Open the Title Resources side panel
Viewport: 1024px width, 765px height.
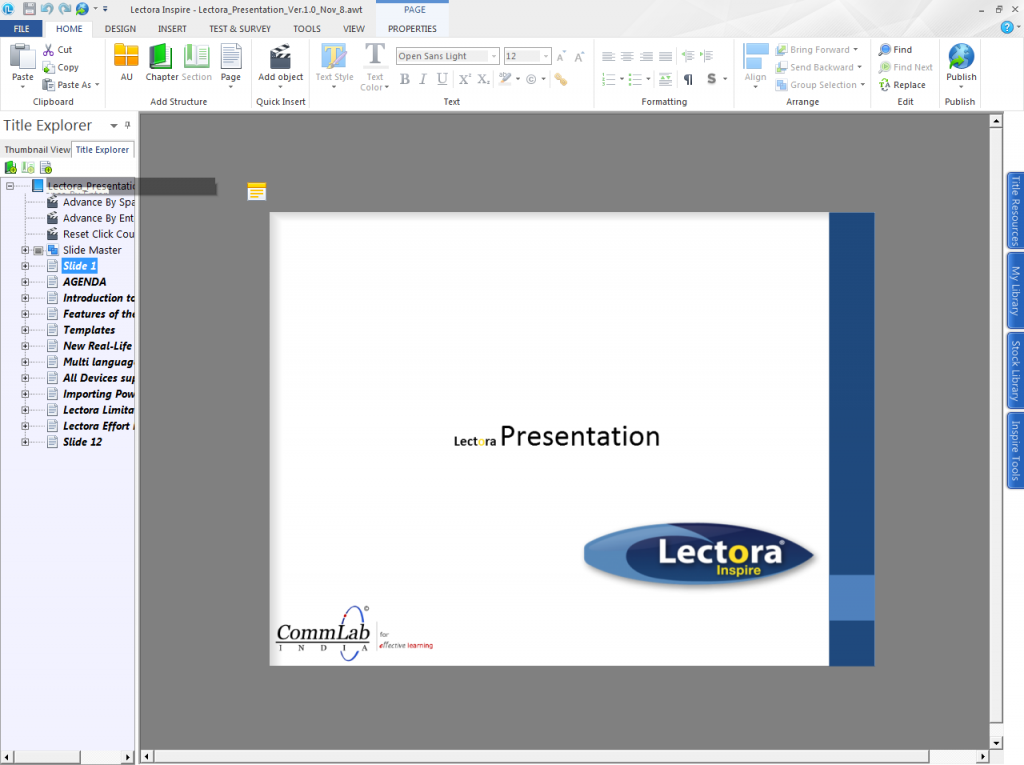click(x=1015, y=210)
